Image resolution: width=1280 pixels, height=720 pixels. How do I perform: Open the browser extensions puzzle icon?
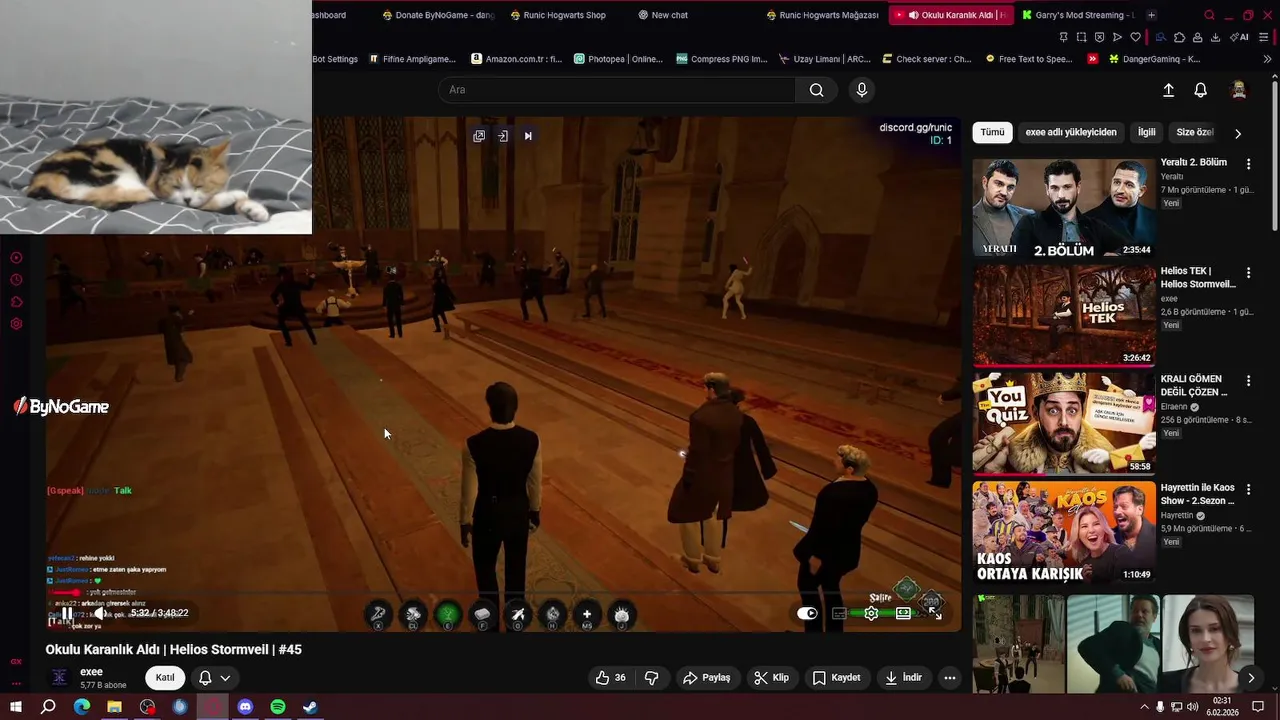(x=1179, y=37)
